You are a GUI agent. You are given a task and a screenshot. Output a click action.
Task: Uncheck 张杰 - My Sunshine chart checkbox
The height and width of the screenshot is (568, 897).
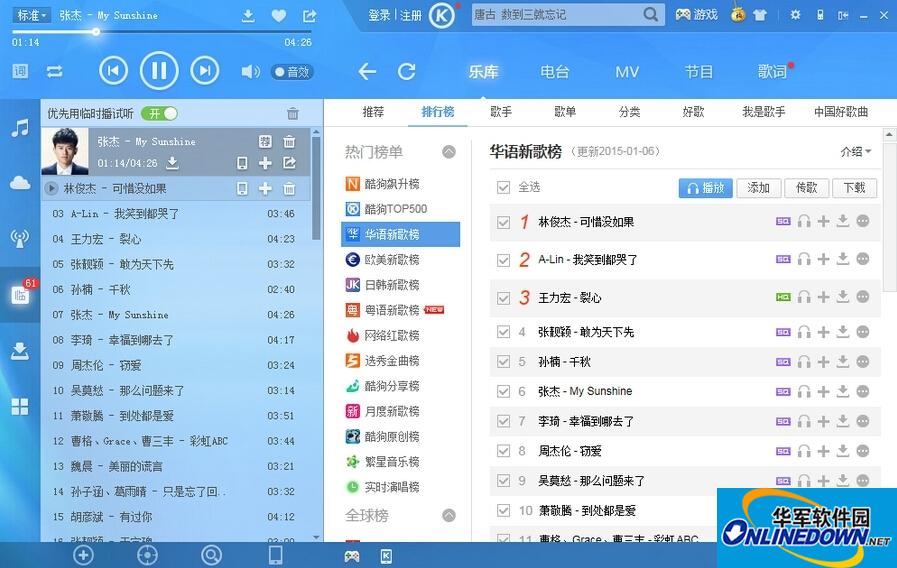(x=503, y=391)
